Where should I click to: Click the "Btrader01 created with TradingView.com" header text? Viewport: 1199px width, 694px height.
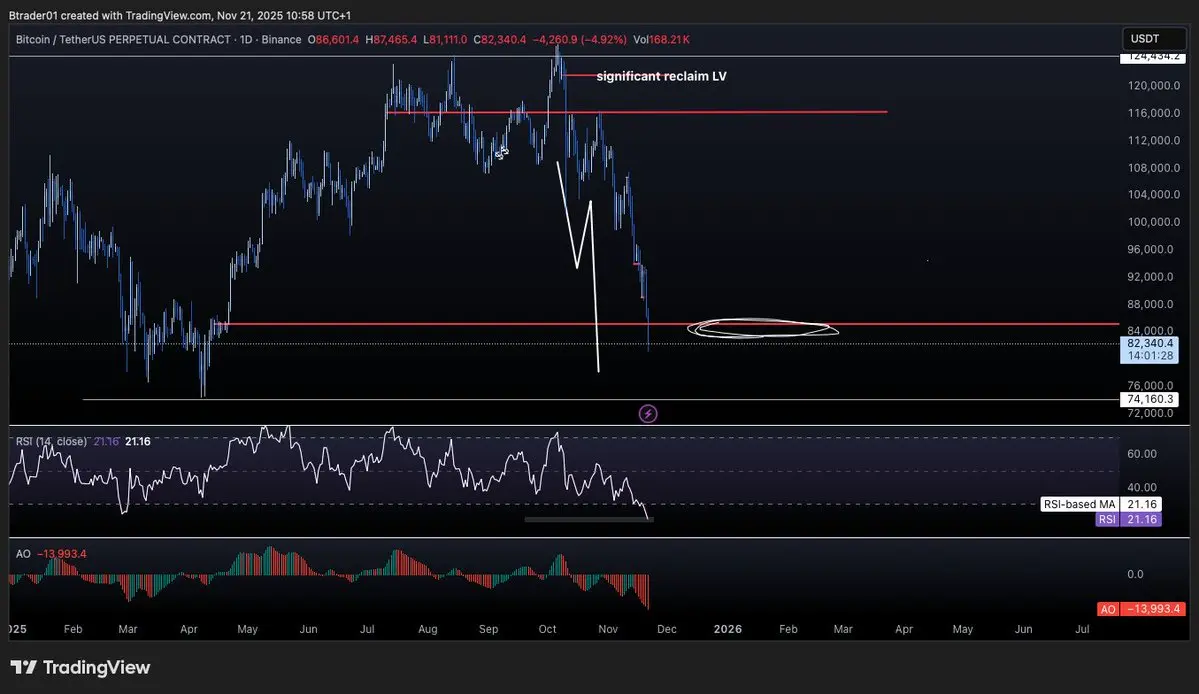coord(109,15)
